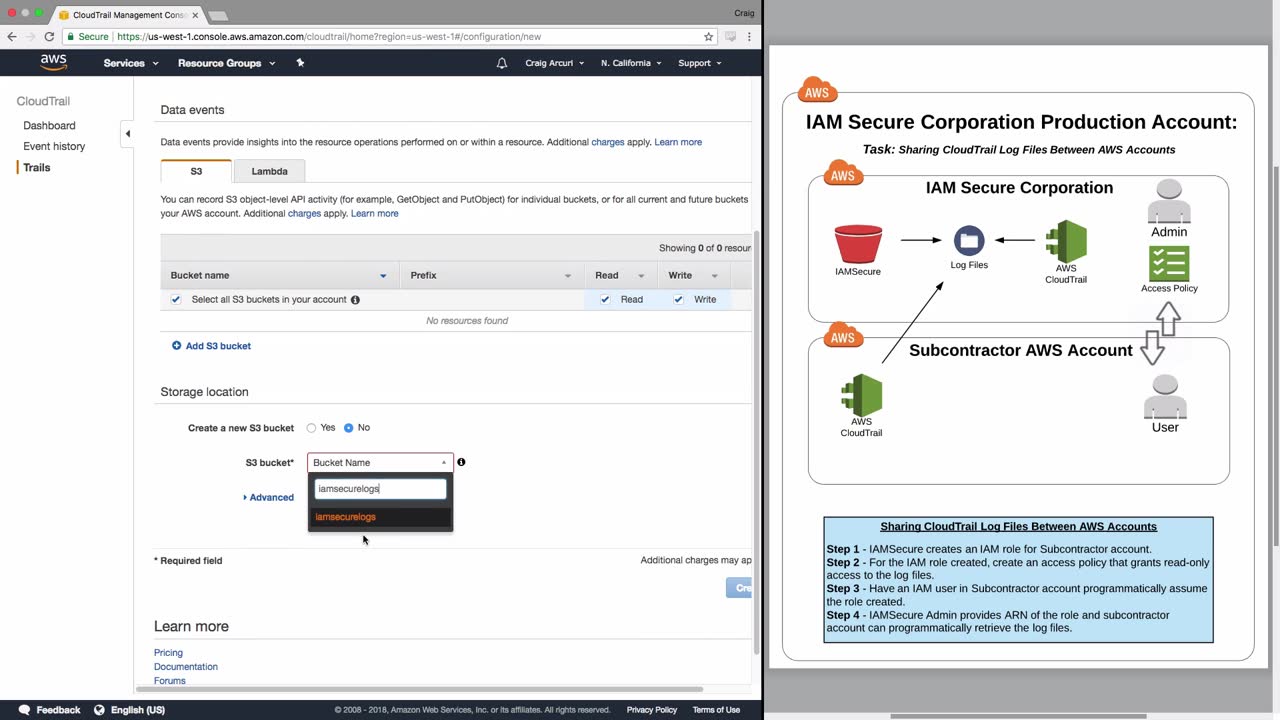Screen dimensions: 1280x720
Task: Open the notifications bell
Action: pos(502,63)
